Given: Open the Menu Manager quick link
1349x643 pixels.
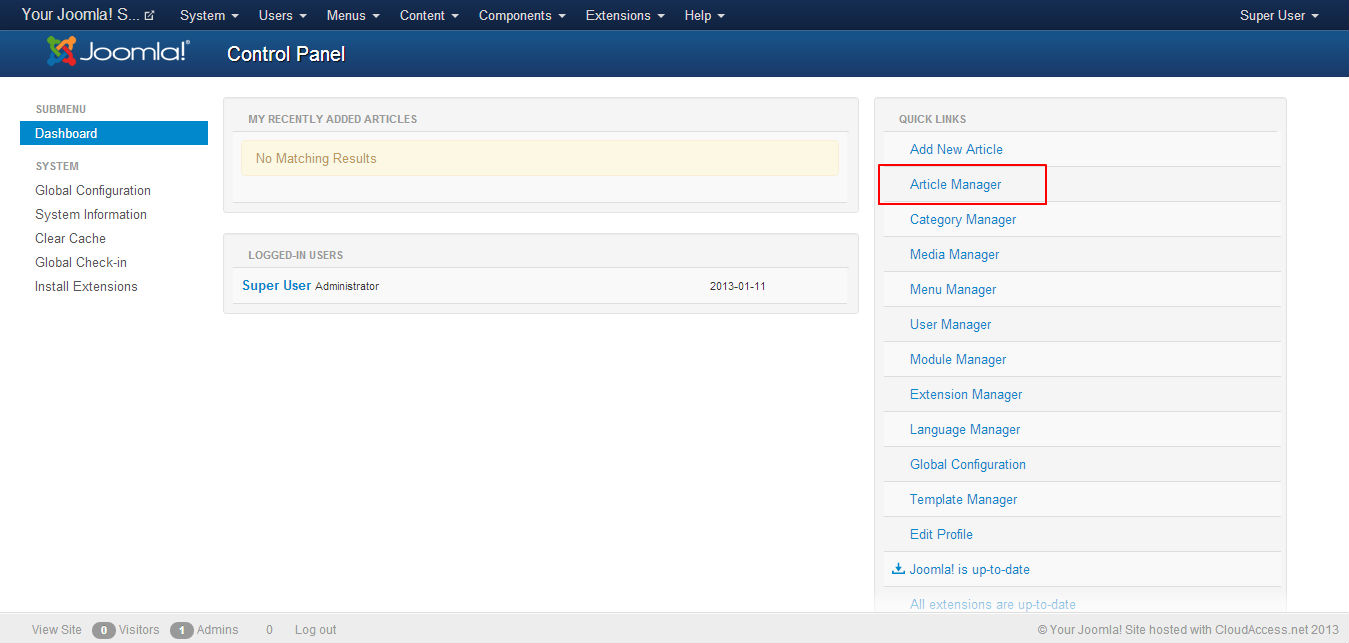Looking at the screenshot, I should pos(953,289).
